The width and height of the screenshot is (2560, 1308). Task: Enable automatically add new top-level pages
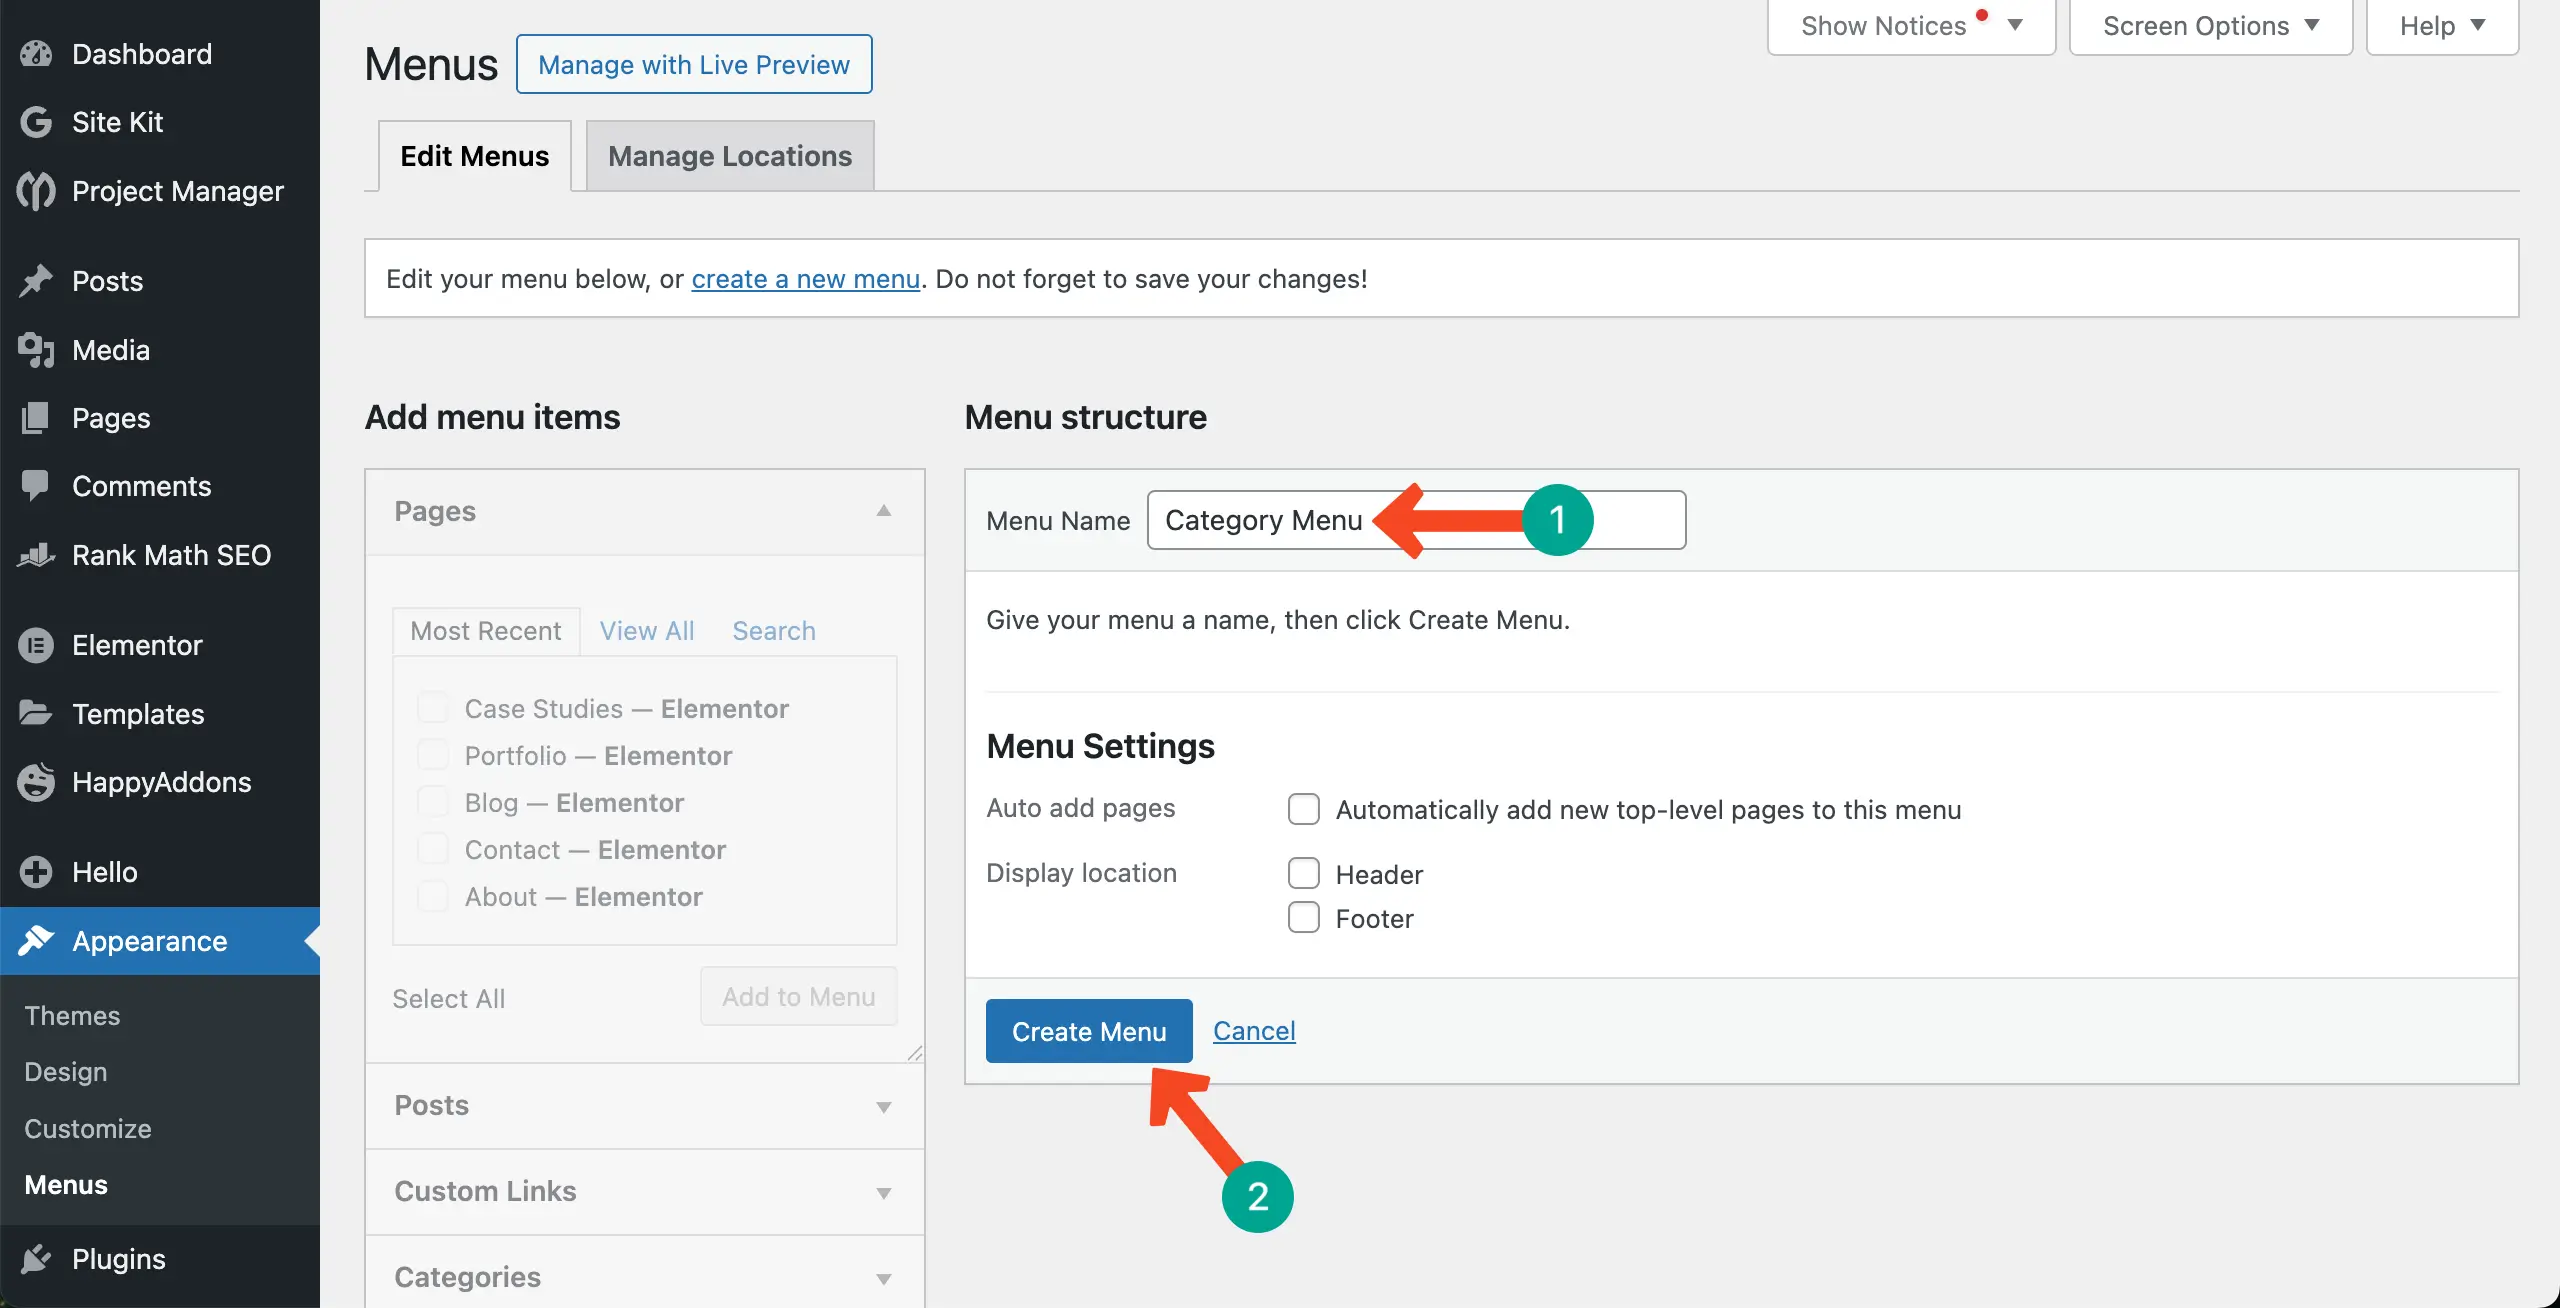coord(1304,809)
